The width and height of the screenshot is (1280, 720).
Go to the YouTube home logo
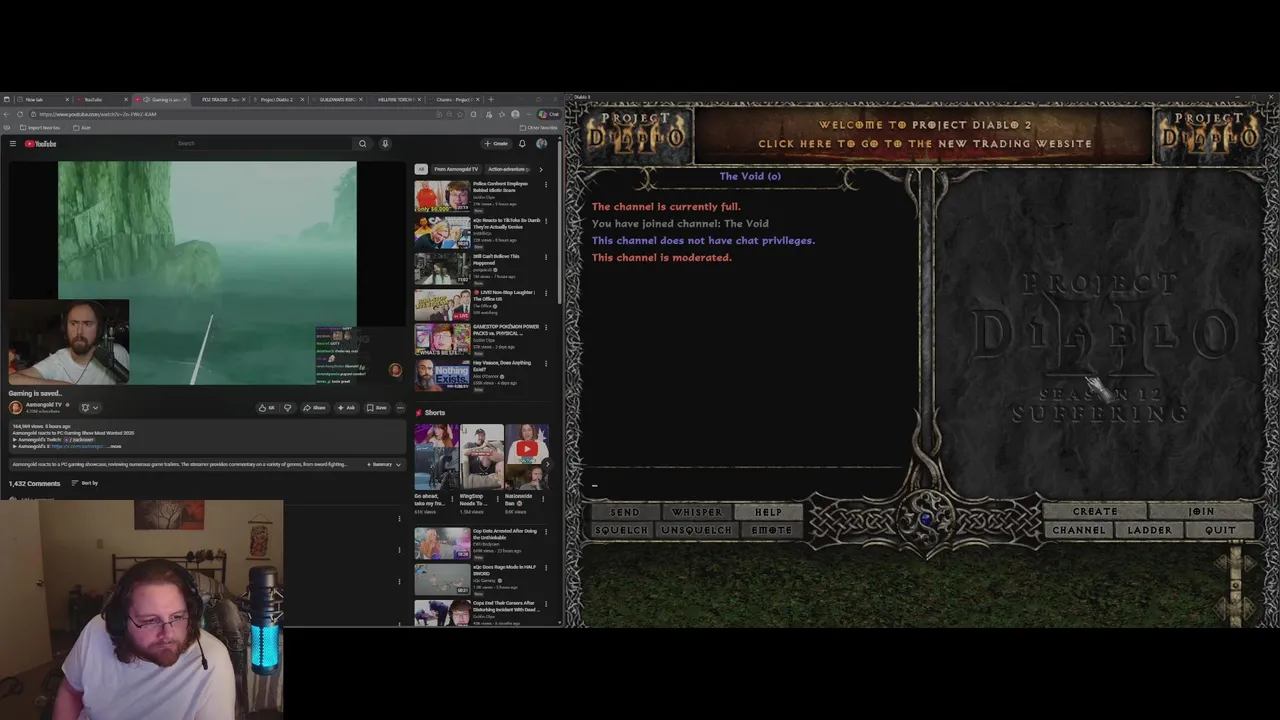pos(40,144)
